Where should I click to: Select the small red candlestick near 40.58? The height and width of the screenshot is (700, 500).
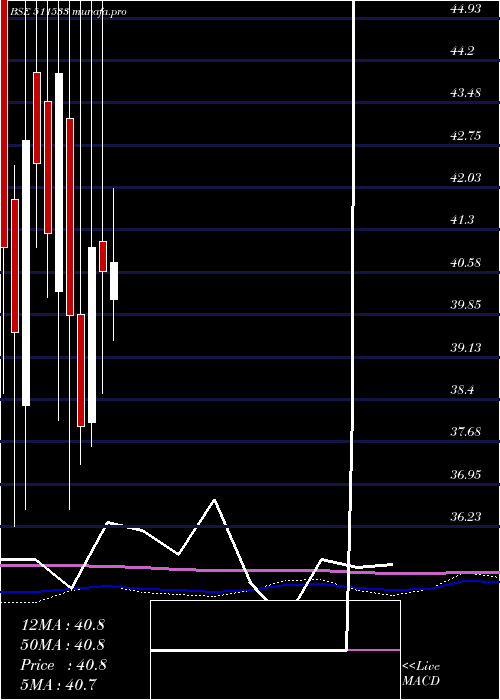click(103, 256)
